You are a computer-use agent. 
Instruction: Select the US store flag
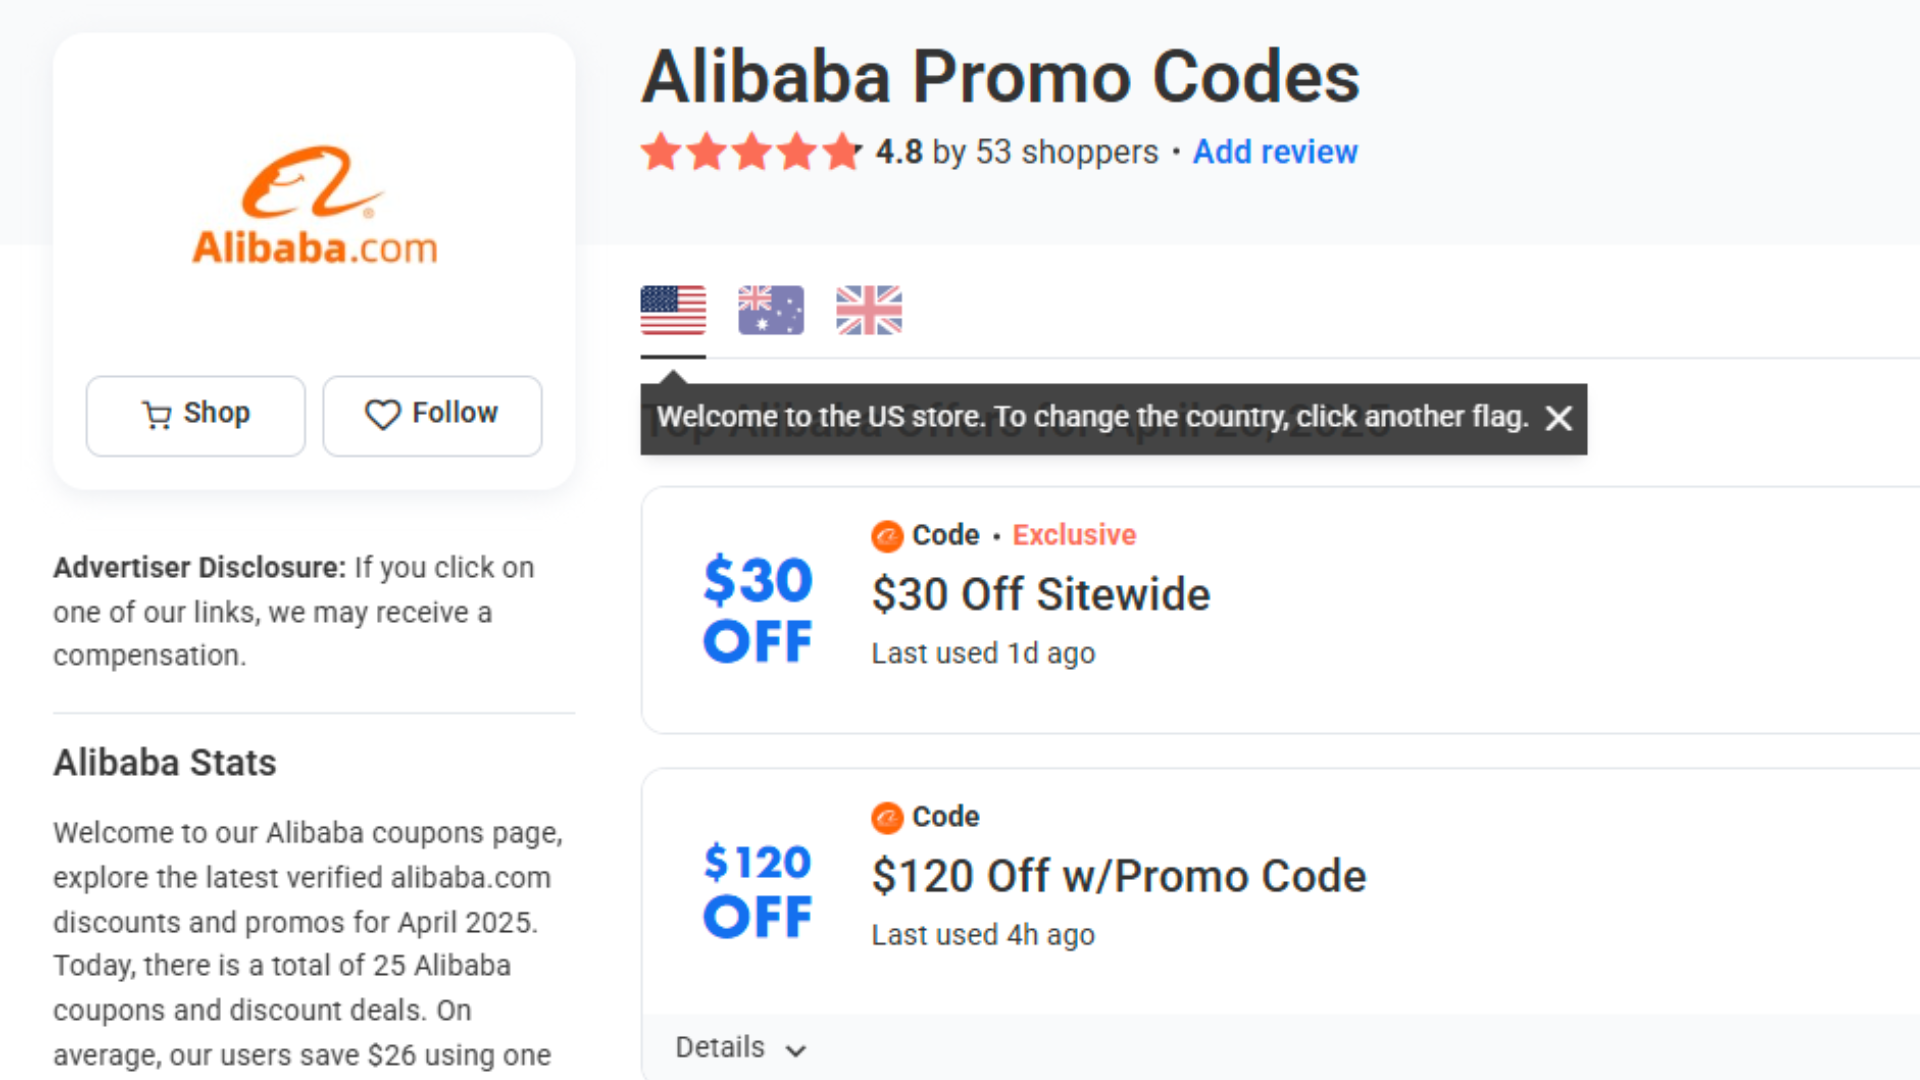(672, 310)
